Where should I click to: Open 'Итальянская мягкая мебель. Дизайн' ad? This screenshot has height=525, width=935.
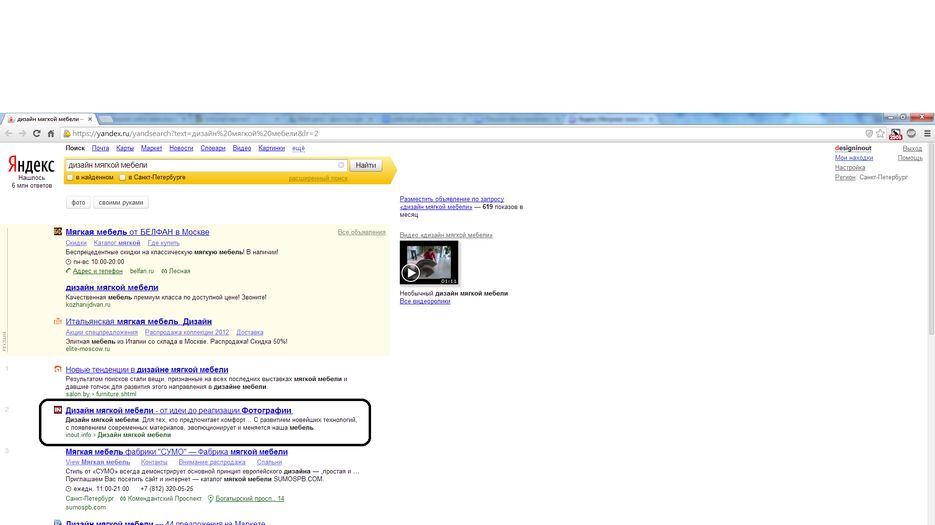coord(138,322)
